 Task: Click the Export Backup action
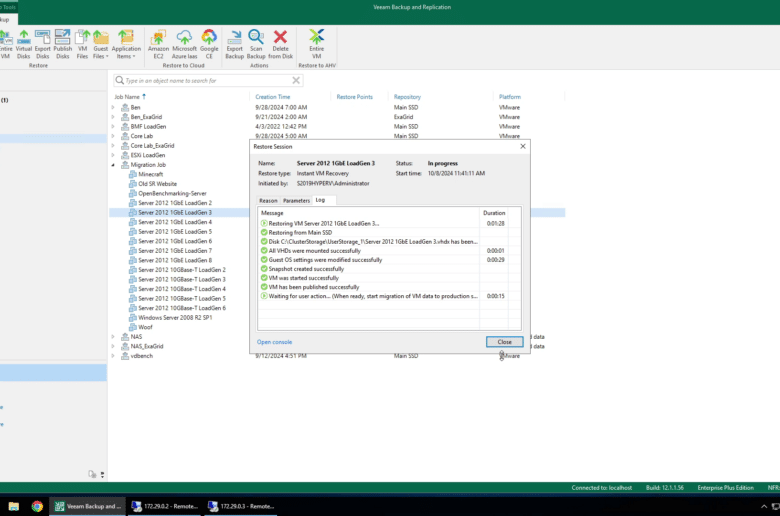pos(234,44)
